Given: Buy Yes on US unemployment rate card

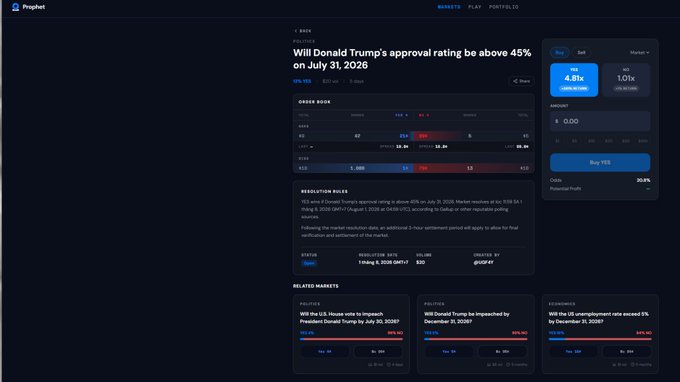Looking at the screenshot, I should click(x=573, y=352).
